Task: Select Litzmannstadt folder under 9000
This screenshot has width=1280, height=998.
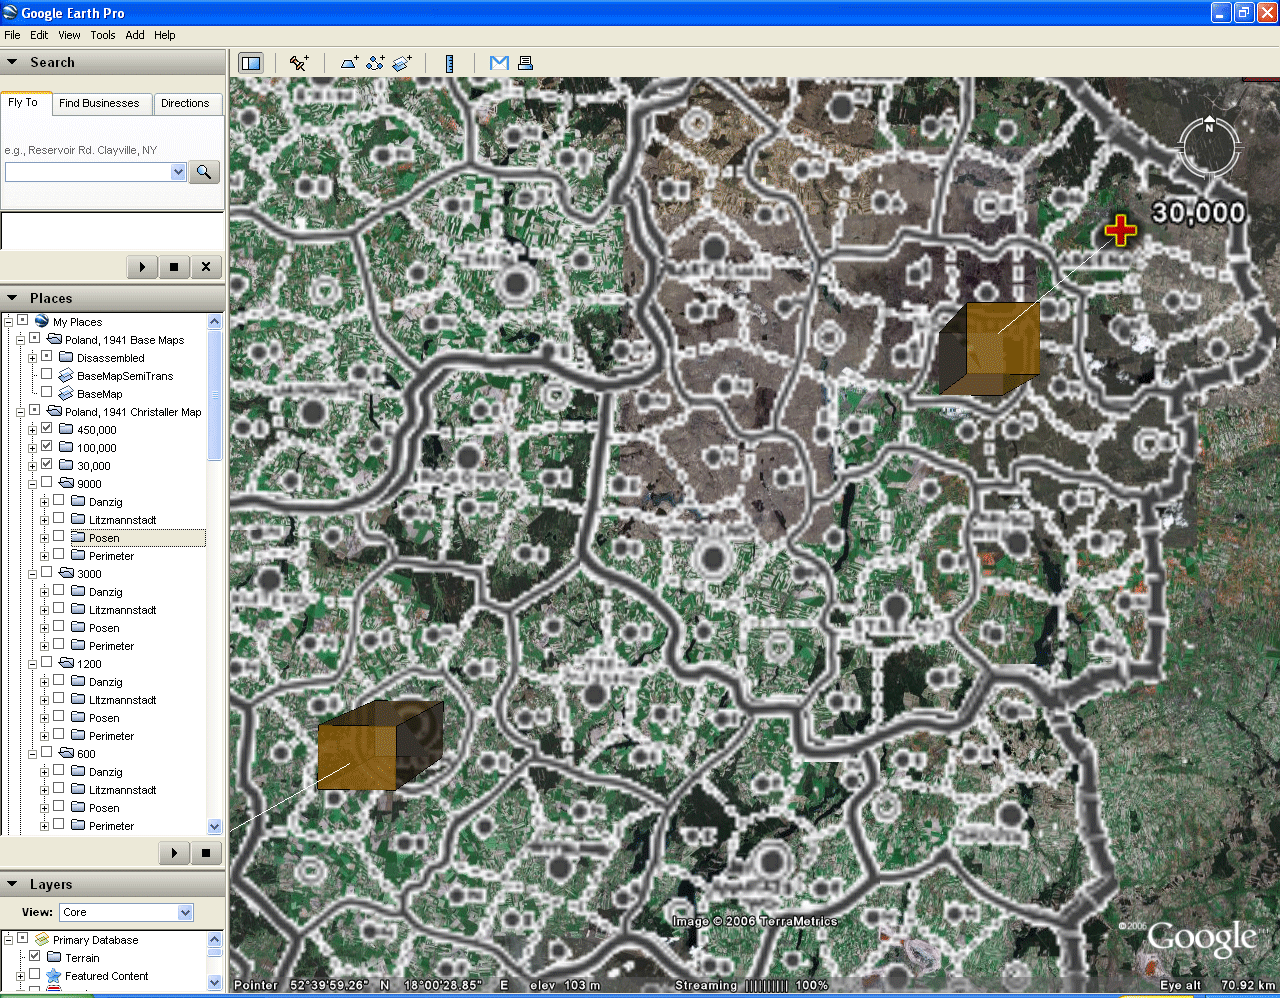Action: 122,520
